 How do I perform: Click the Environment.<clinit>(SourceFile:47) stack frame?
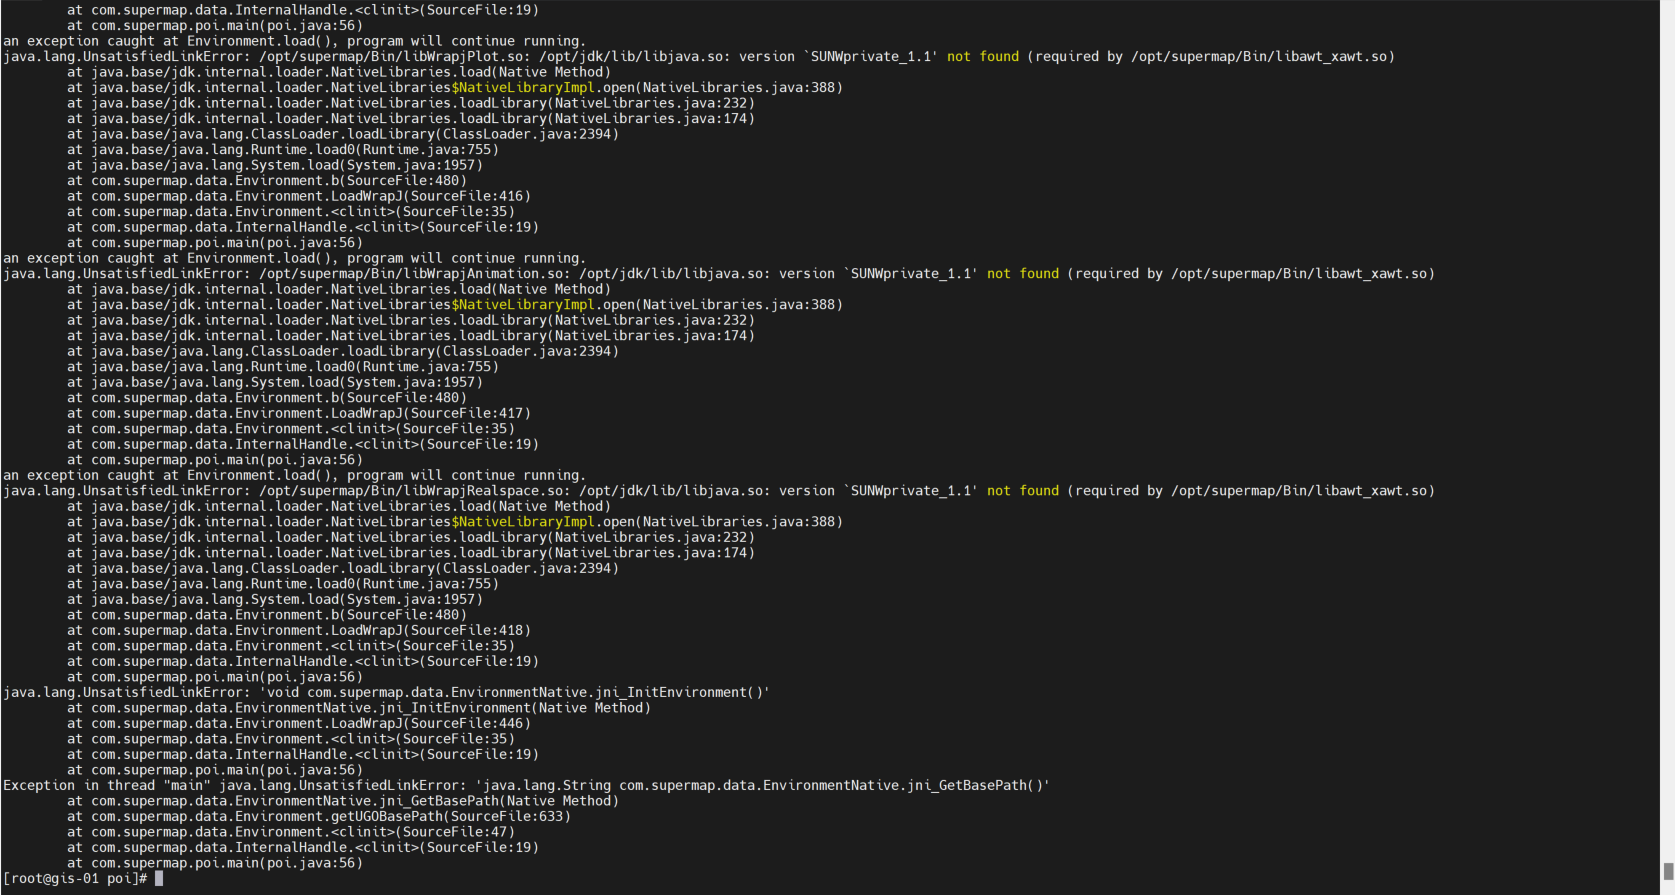(x=291, y=832)
